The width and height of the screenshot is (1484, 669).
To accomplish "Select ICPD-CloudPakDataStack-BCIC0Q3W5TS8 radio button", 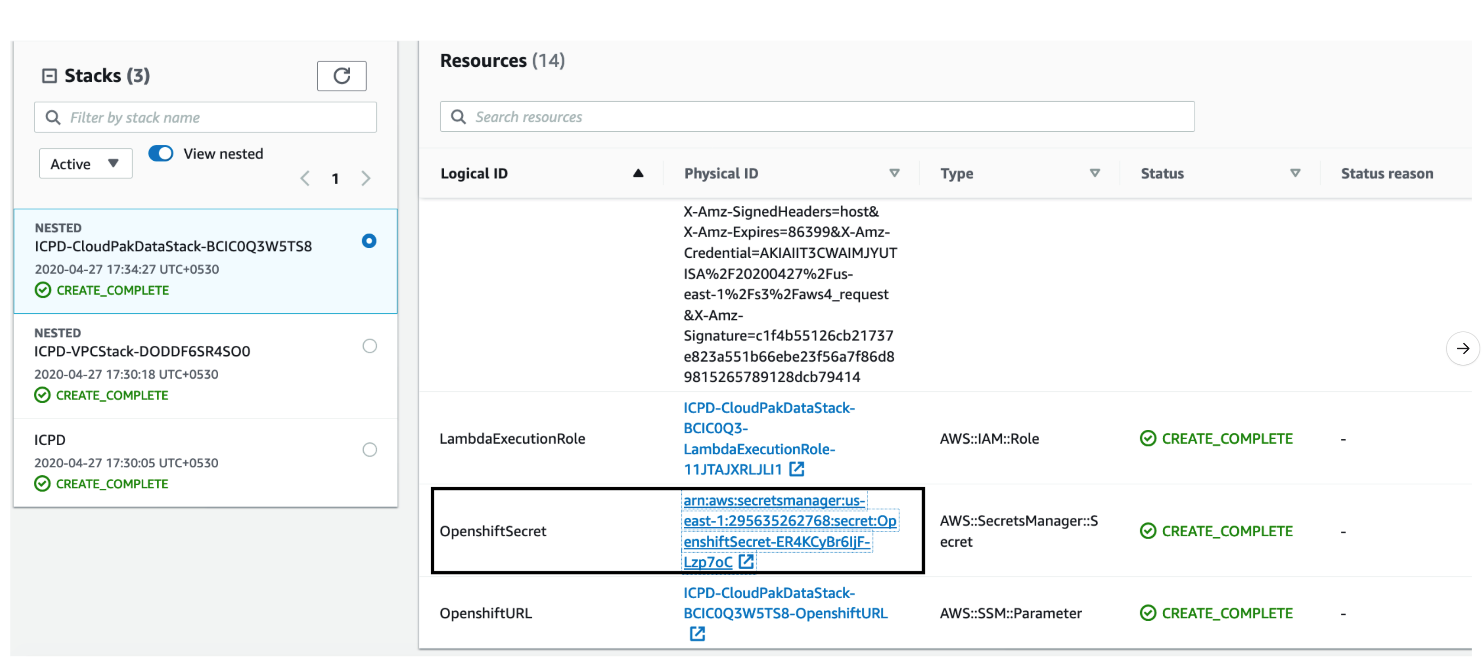I will tap(370, 241).
